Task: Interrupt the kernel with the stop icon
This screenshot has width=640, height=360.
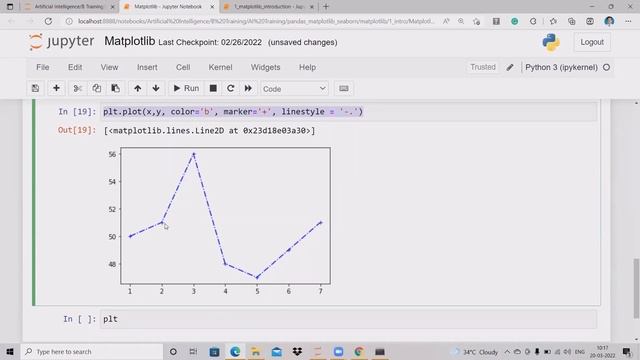Action: click(x=213, y=89)
